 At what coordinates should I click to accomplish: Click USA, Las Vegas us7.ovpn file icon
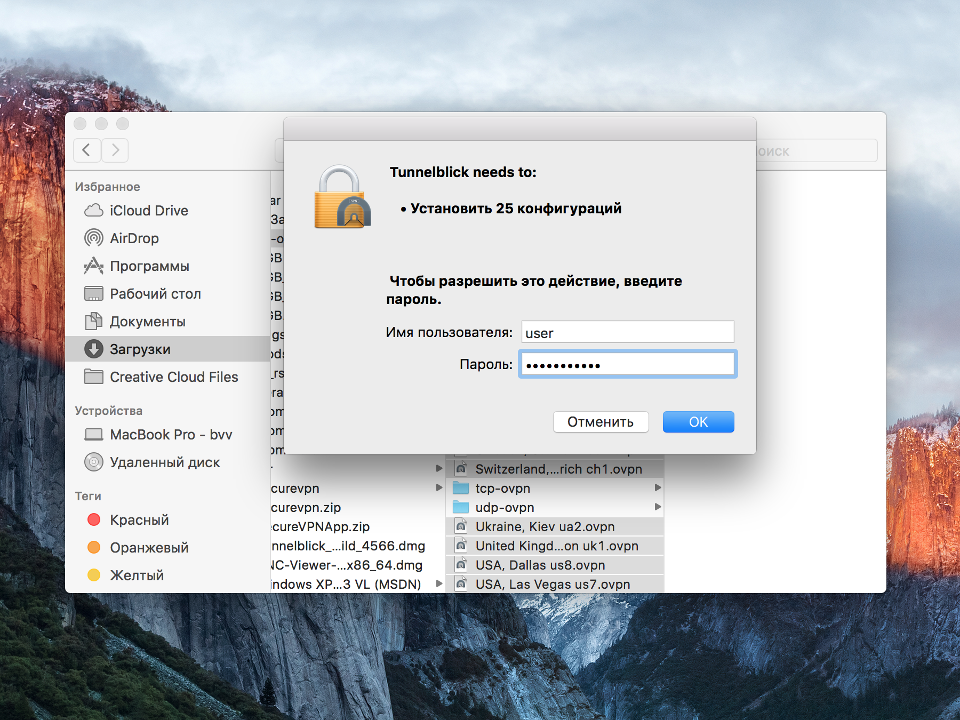[x=461, y=584]
